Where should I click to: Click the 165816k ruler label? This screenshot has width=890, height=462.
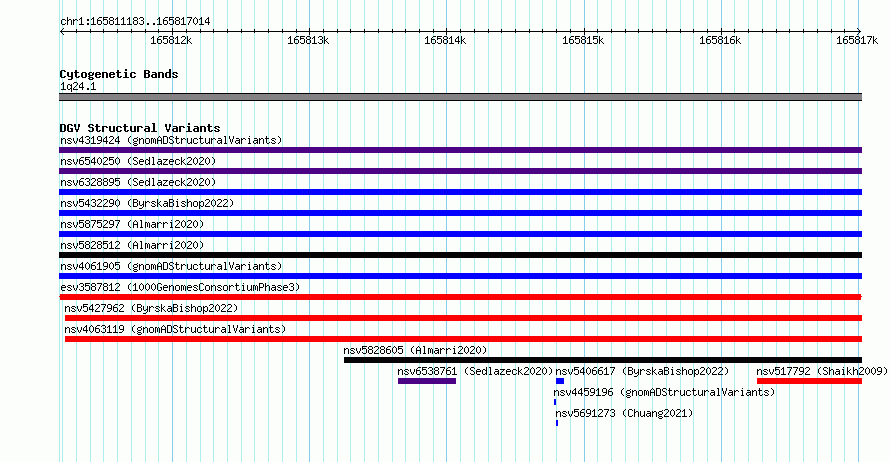tap(720, 40)
